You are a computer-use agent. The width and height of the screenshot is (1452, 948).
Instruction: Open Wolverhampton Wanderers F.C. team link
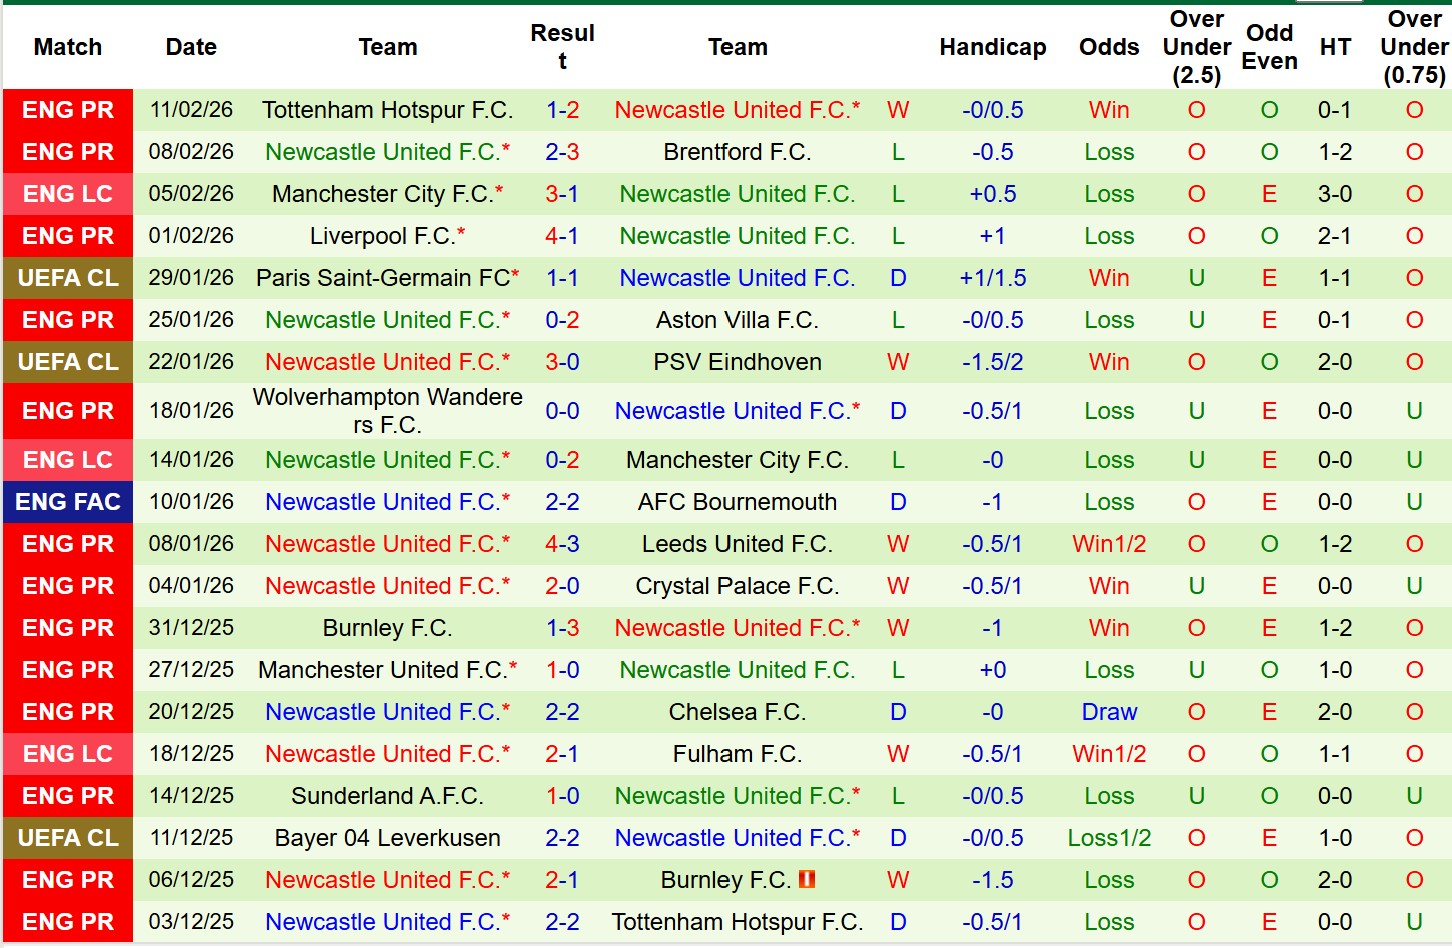coord(387,411)
